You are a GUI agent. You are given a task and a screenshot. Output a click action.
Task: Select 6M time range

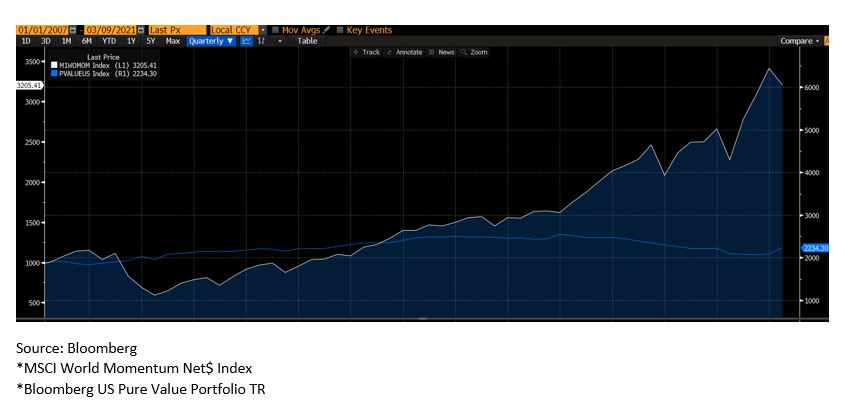[x=87, y=41]
